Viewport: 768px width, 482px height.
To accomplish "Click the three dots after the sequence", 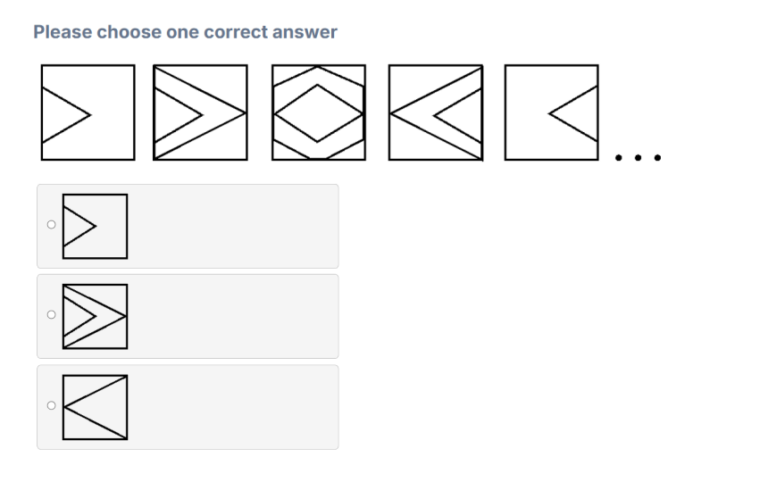I will [638, 157].
